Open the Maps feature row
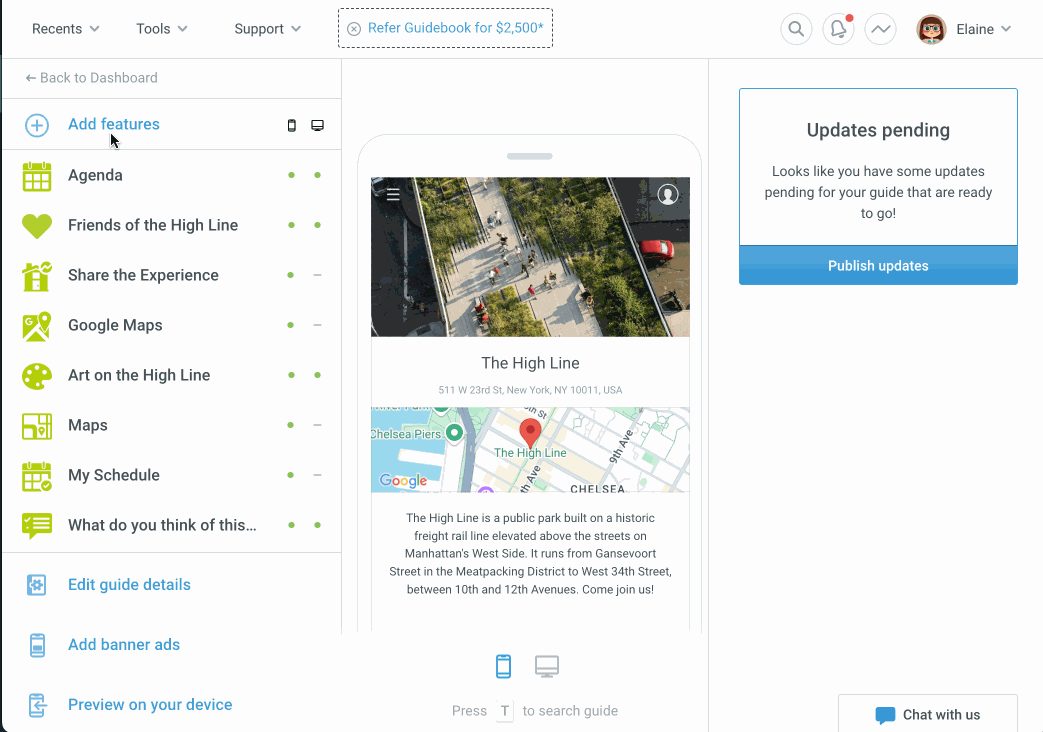This screenshot has width=1043, height=732. click(172, 425)
